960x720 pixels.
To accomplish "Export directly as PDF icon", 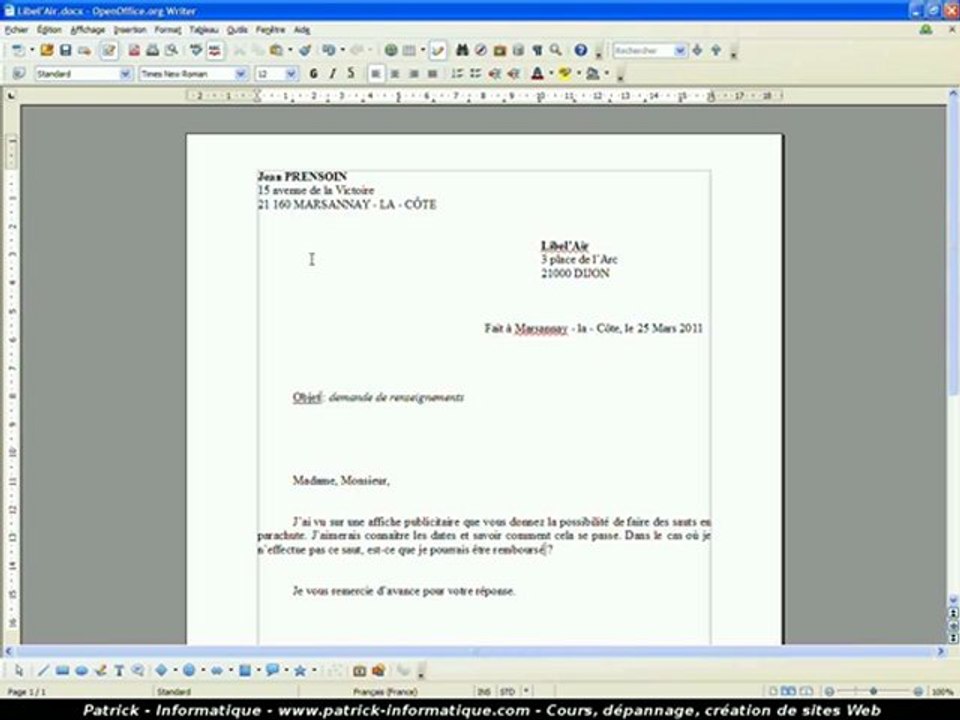I will click(134, 50).
